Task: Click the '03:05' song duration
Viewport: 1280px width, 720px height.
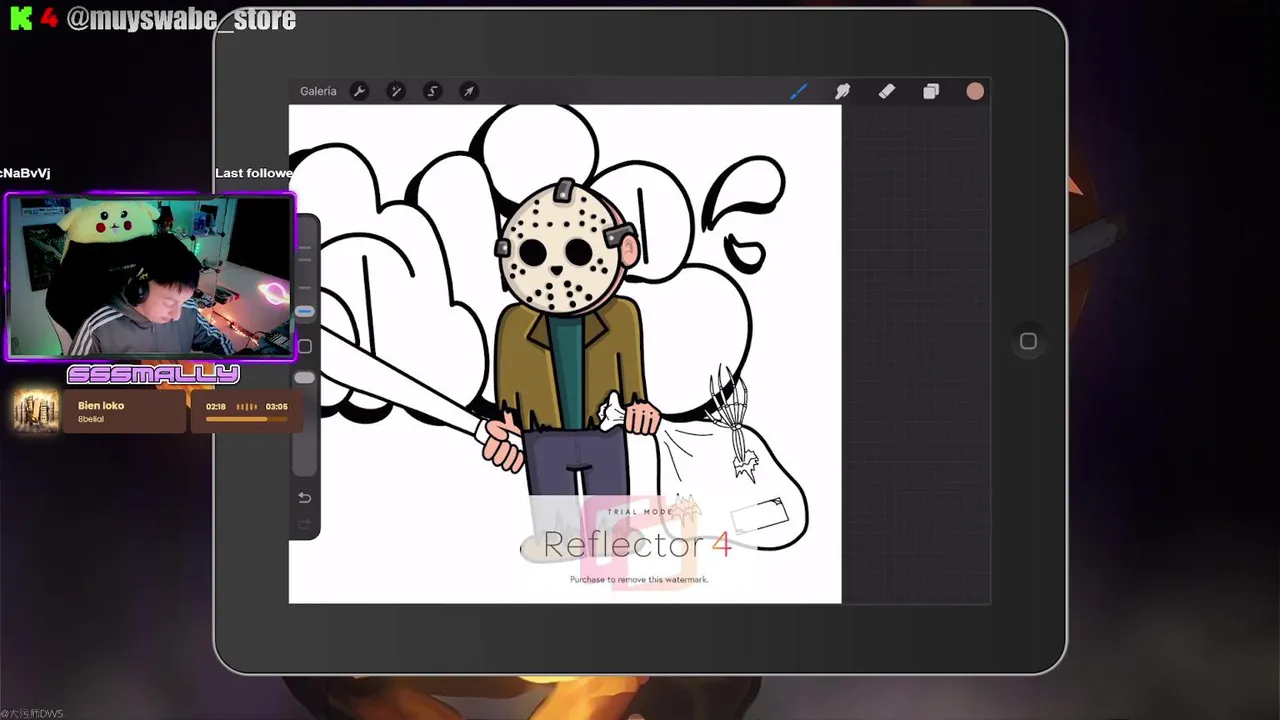Action: pos(276,407)
